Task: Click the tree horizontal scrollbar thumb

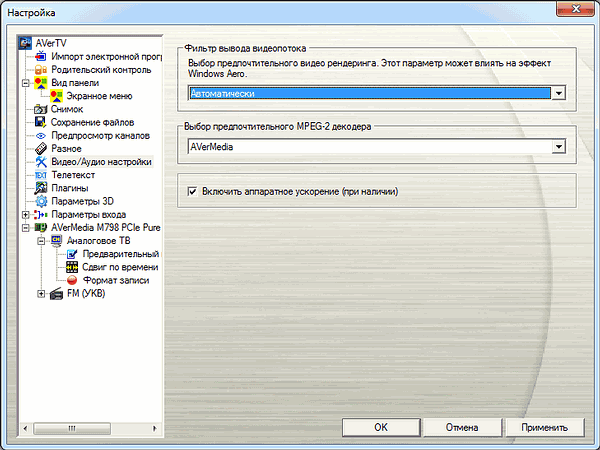Action: click(x=72, y=428)
